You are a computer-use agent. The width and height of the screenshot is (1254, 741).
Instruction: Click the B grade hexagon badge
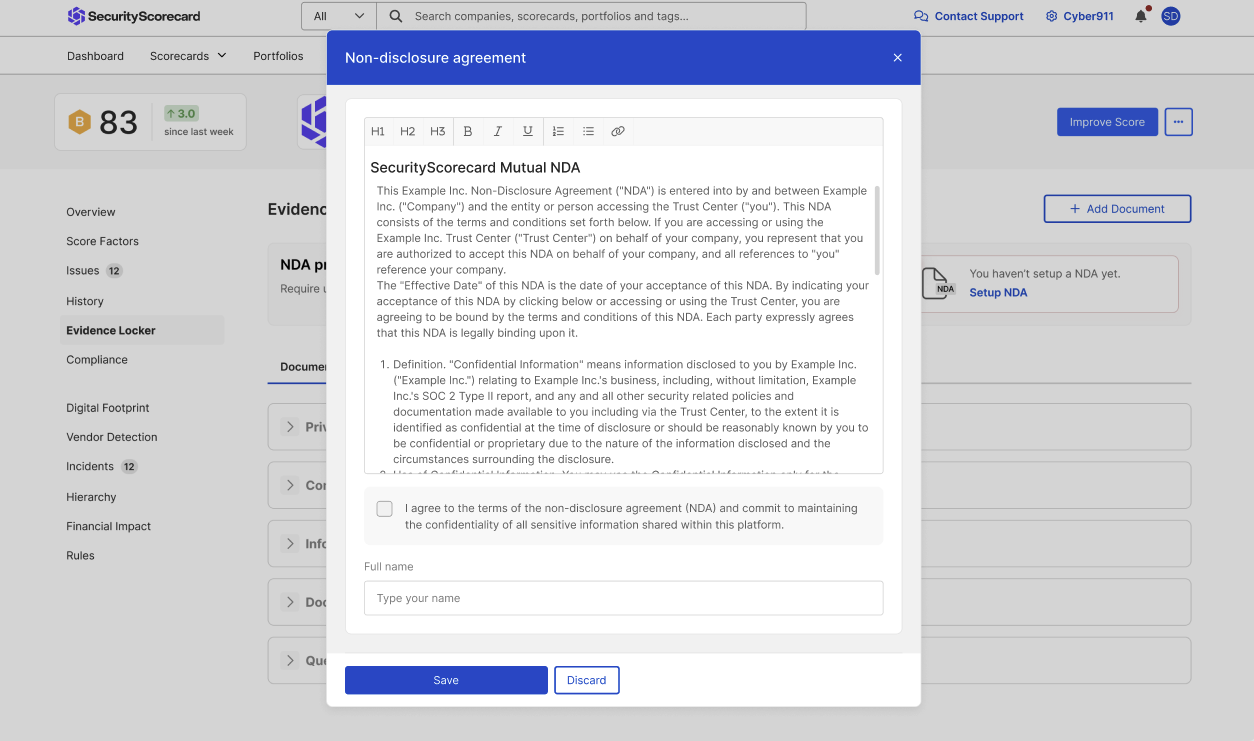79,122
